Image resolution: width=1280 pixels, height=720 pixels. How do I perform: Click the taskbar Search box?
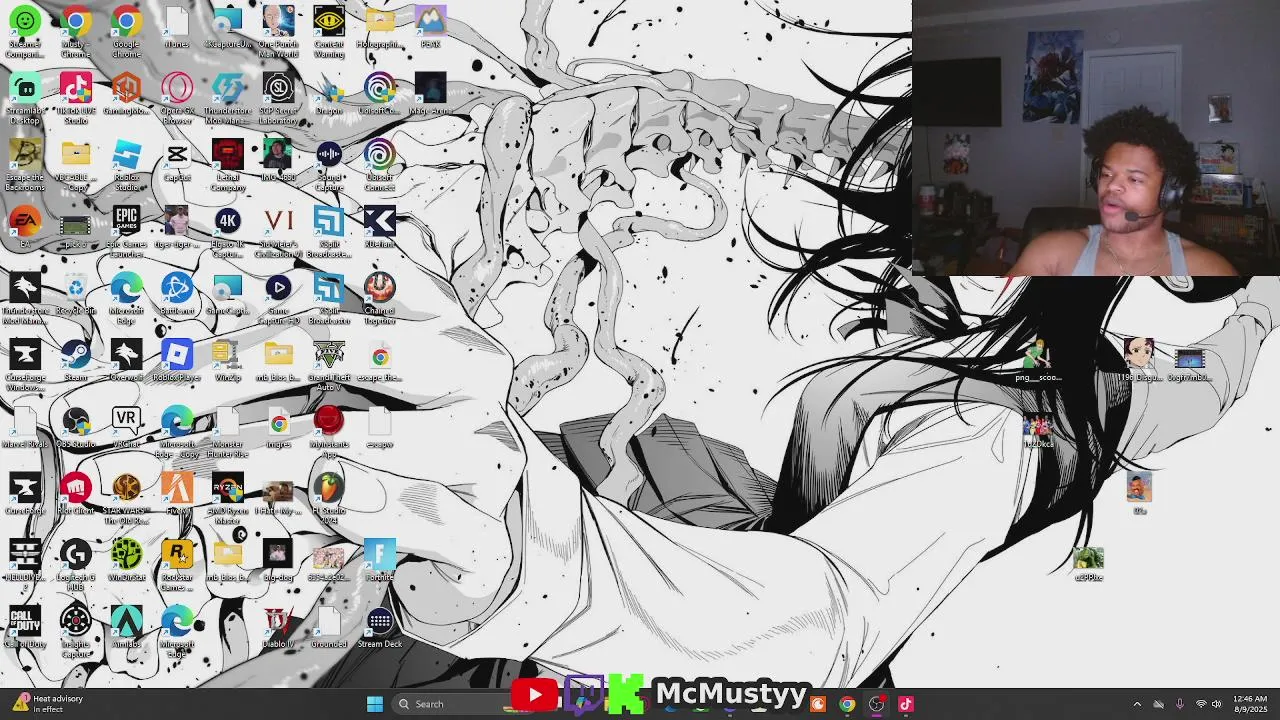click(448, 704)
